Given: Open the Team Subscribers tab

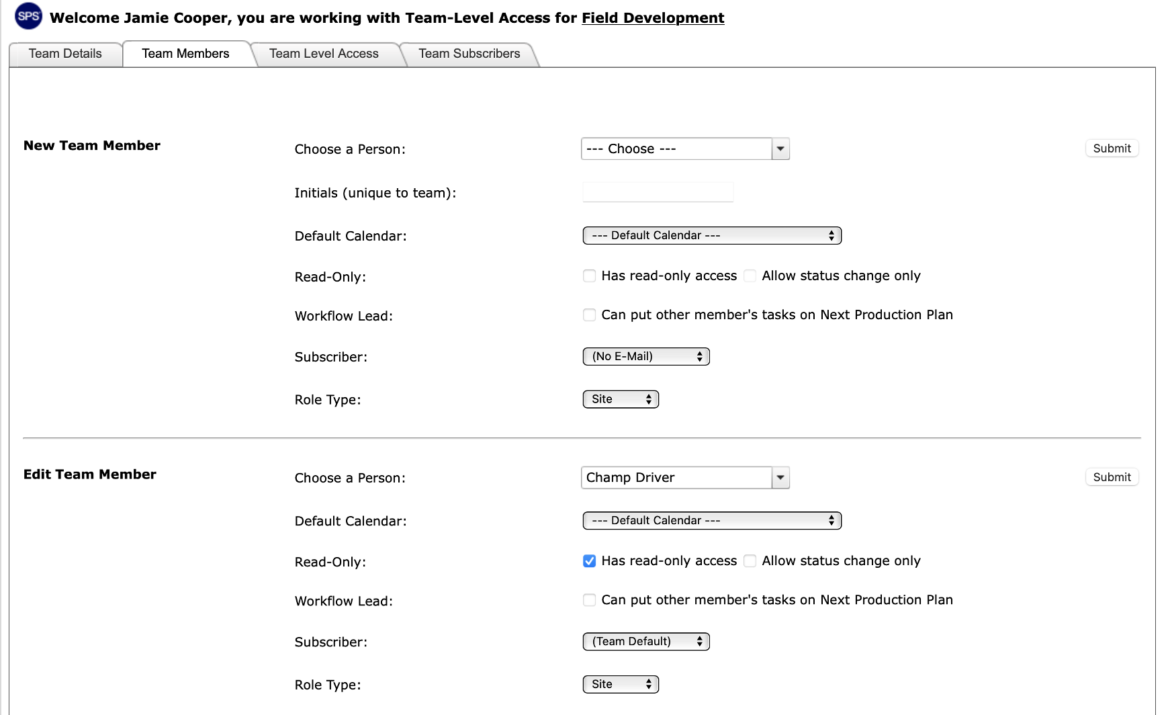Looking at the screenshot, I should 469,54.
